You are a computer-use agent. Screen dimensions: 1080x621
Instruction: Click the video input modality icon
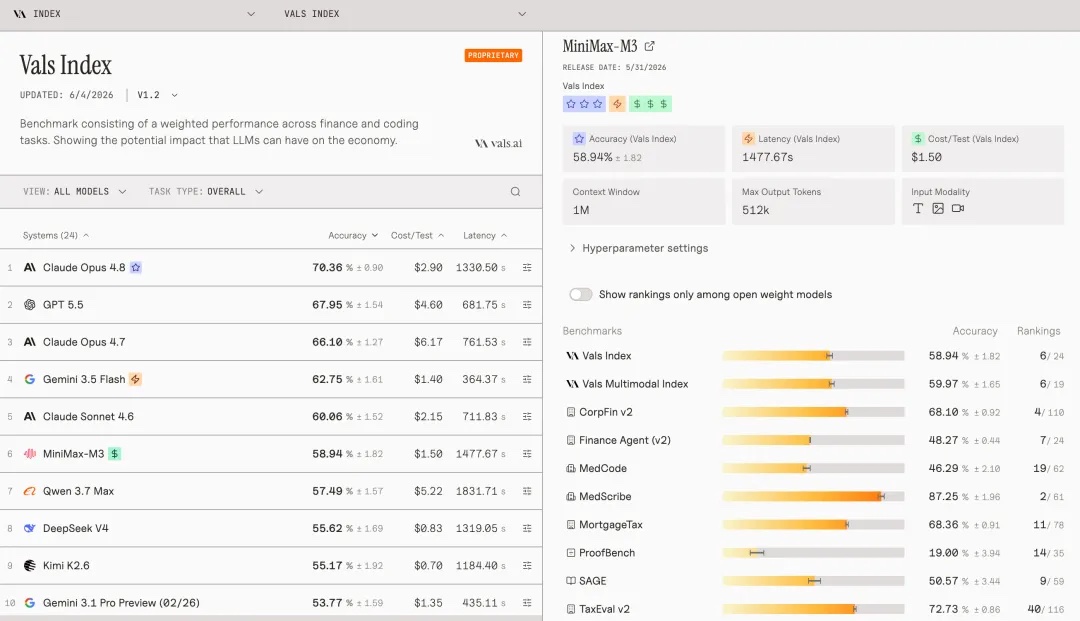pos(958,208)
